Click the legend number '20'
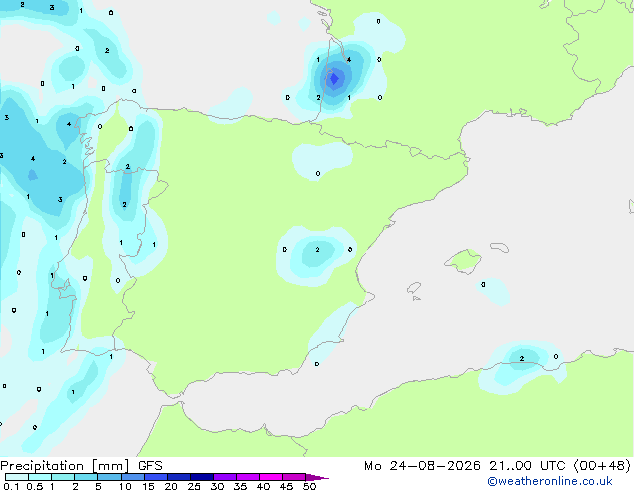 tap(171, 486)
